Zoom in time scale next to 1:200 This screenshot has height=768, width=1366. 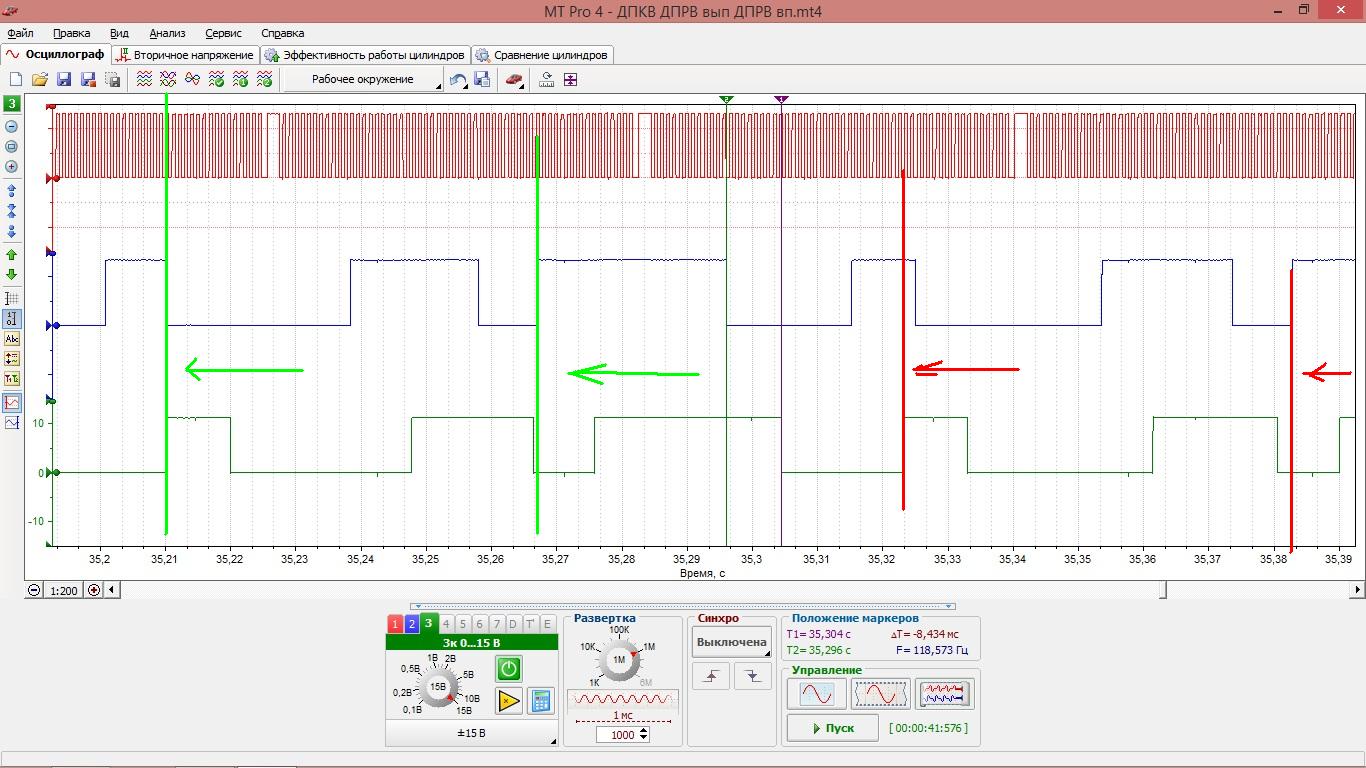click(94, 590)
